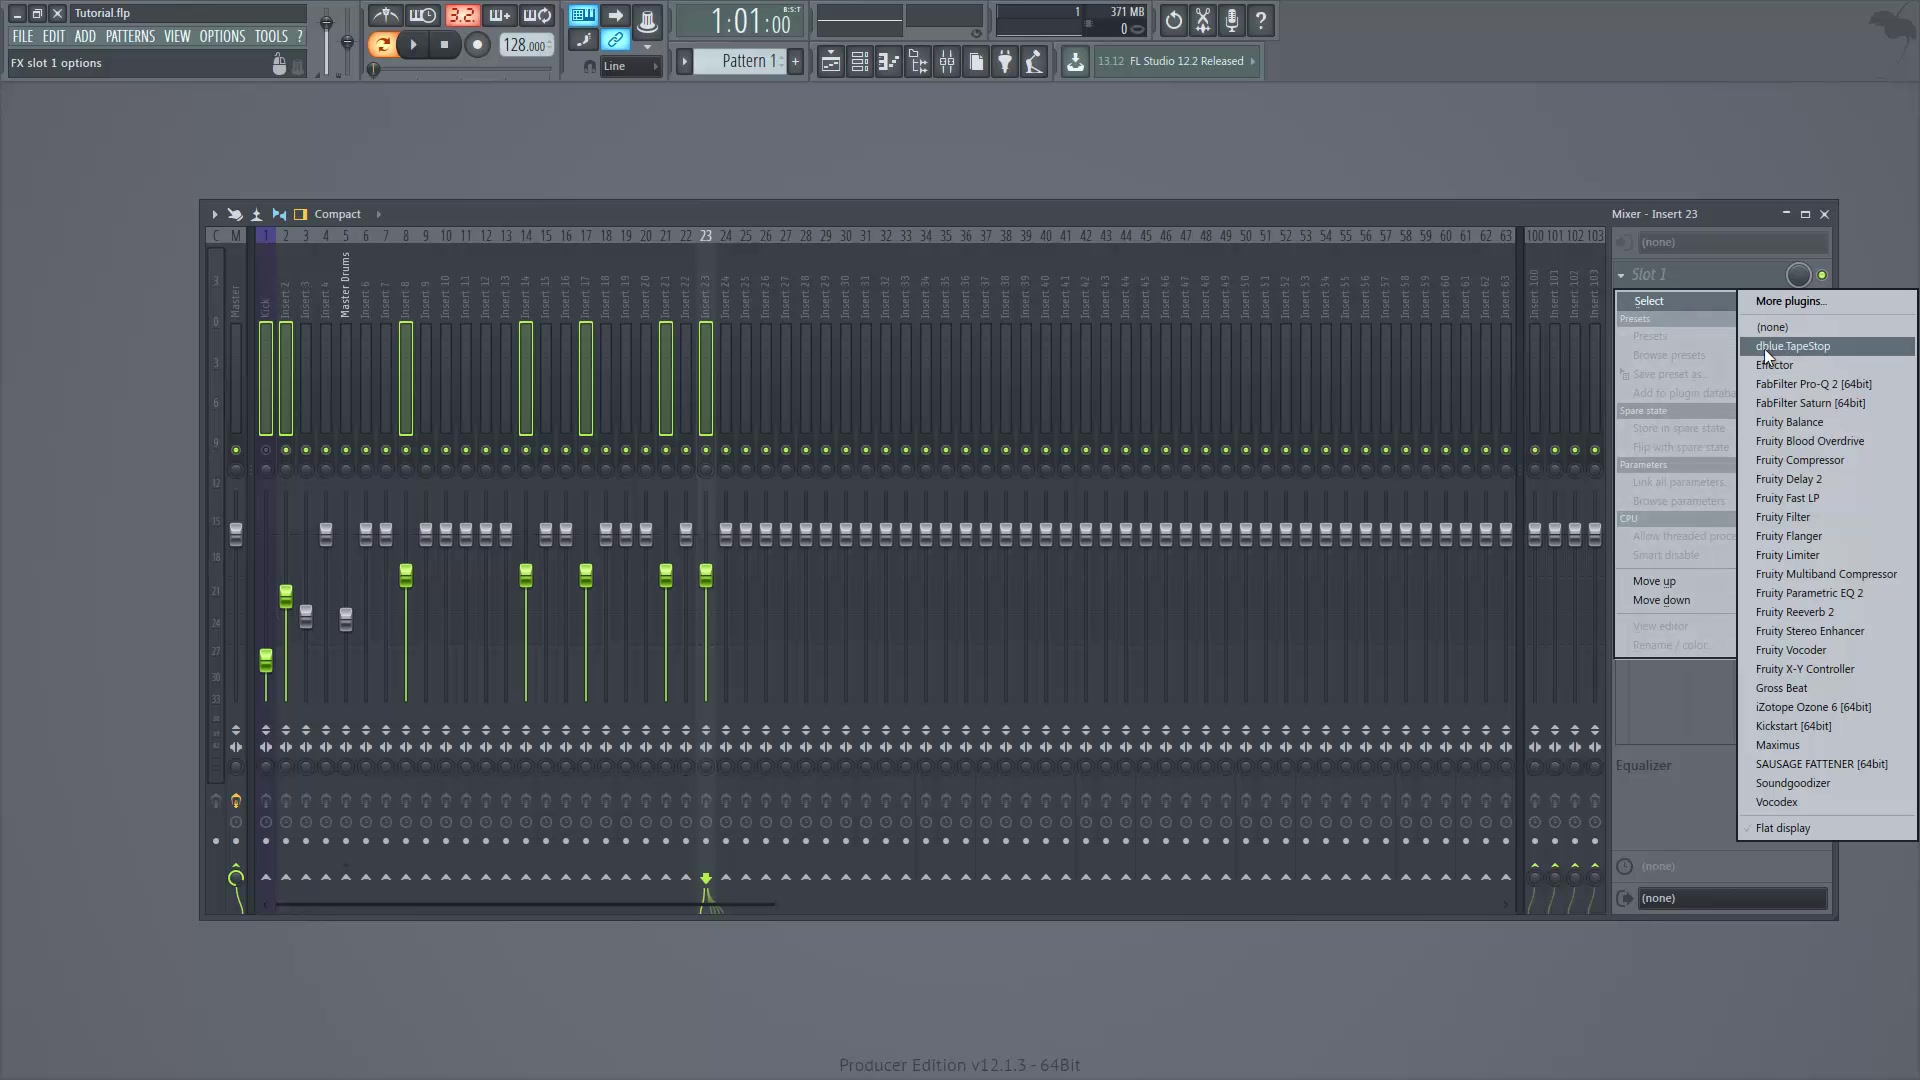Toggle the Flat display option
Screen dimensions: 1920x1080
pyautogui.click(x=1782, y=828)
